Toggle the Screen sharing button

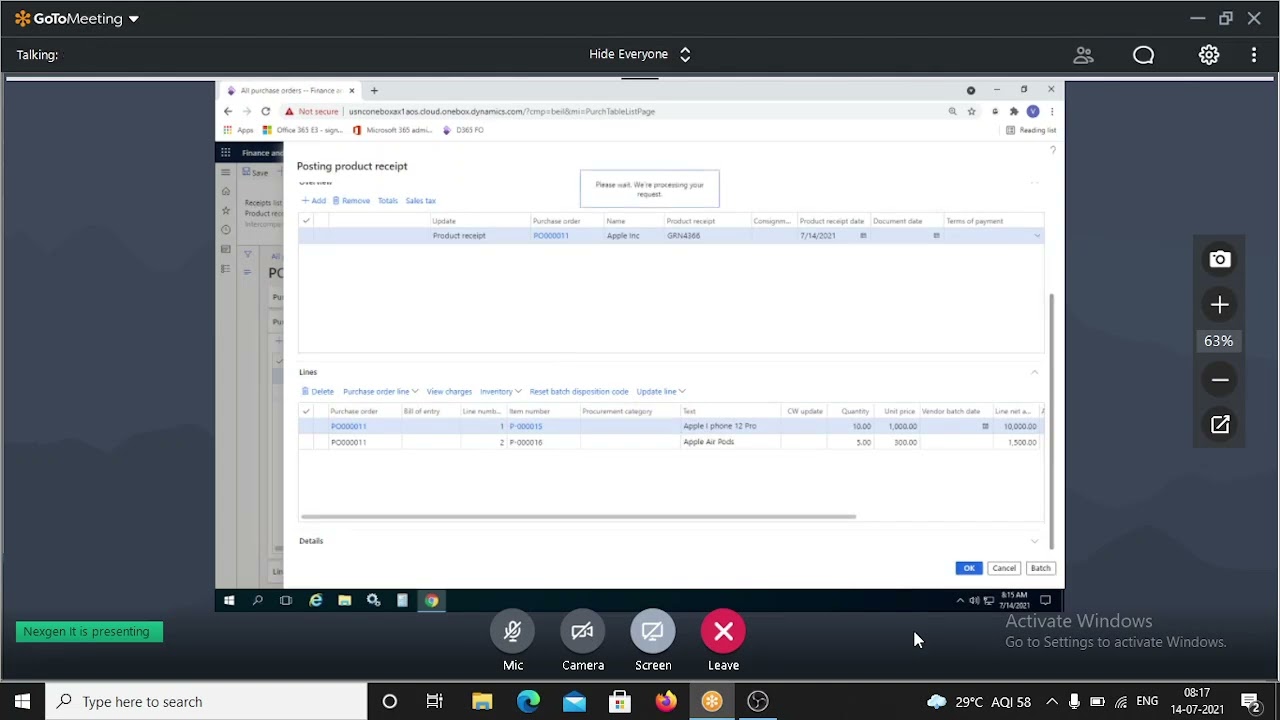(652, 632)
